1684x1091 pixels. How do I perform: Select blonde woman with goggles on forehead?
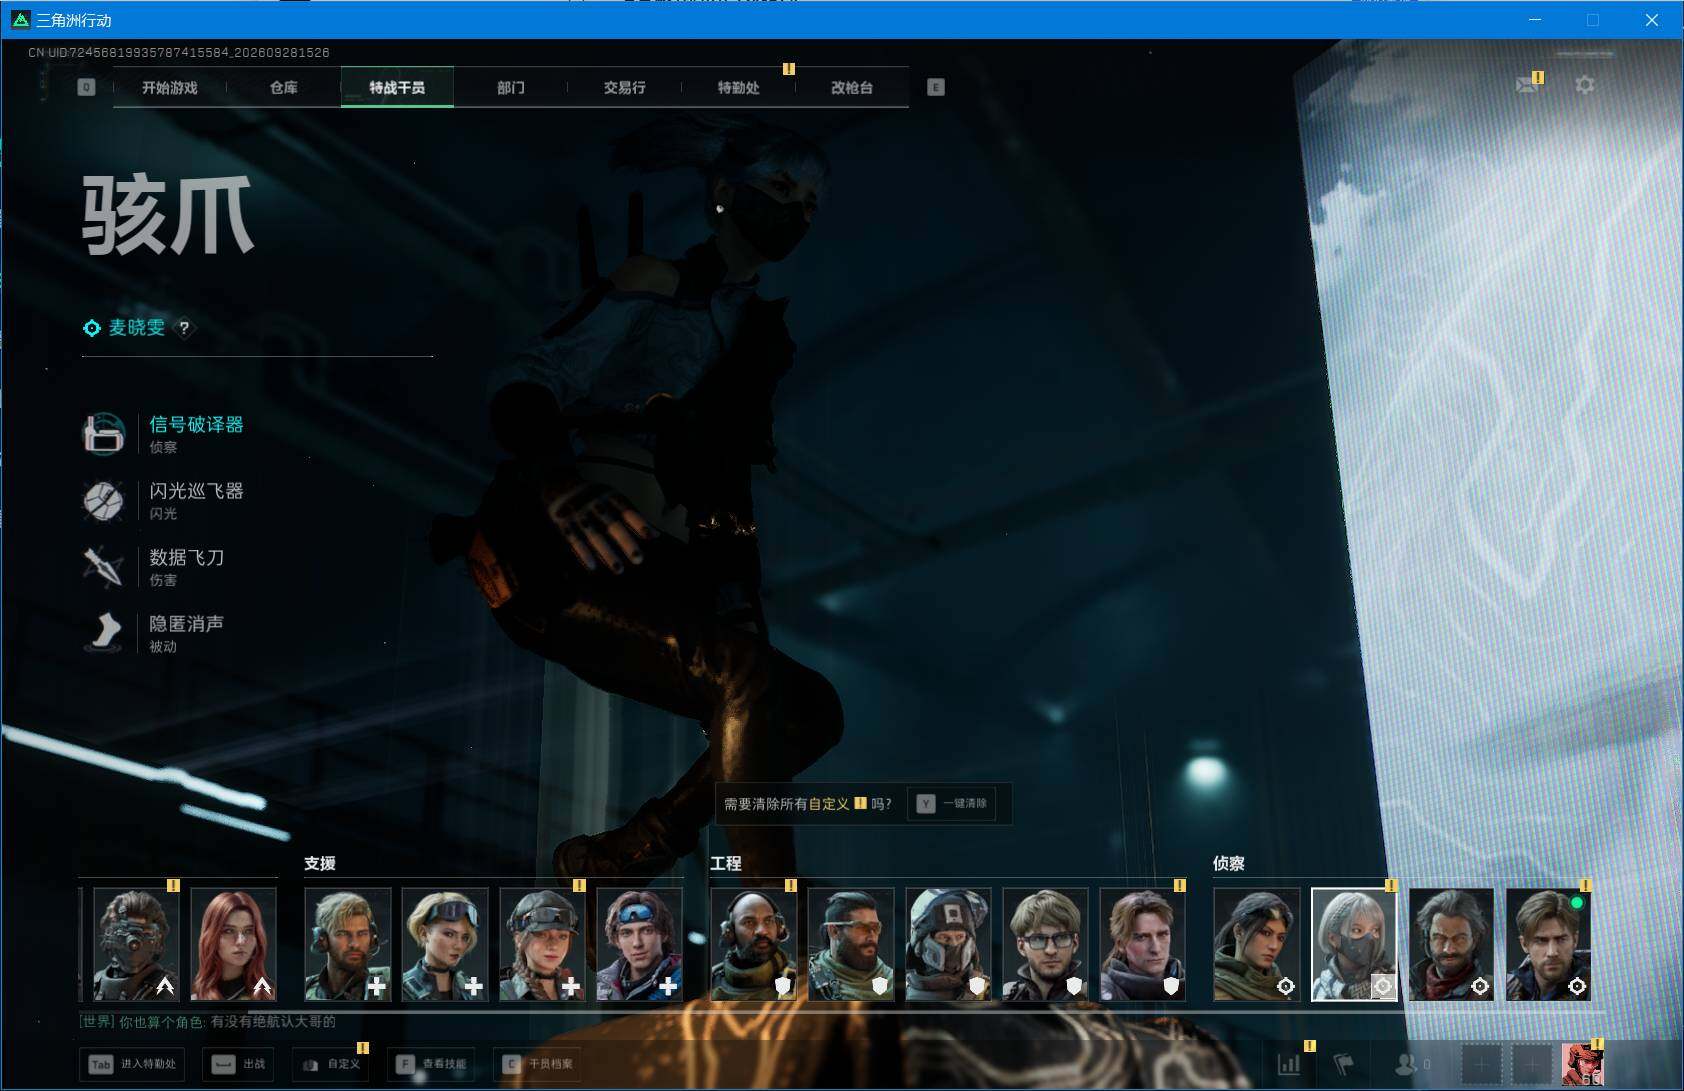pos(445,944)
